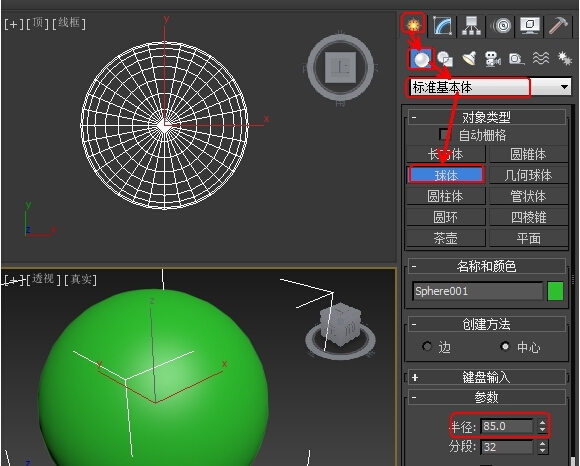This screenshot has width=580, height=466.
Task: Select the Geometry category icon
Action: coord(421,58)
